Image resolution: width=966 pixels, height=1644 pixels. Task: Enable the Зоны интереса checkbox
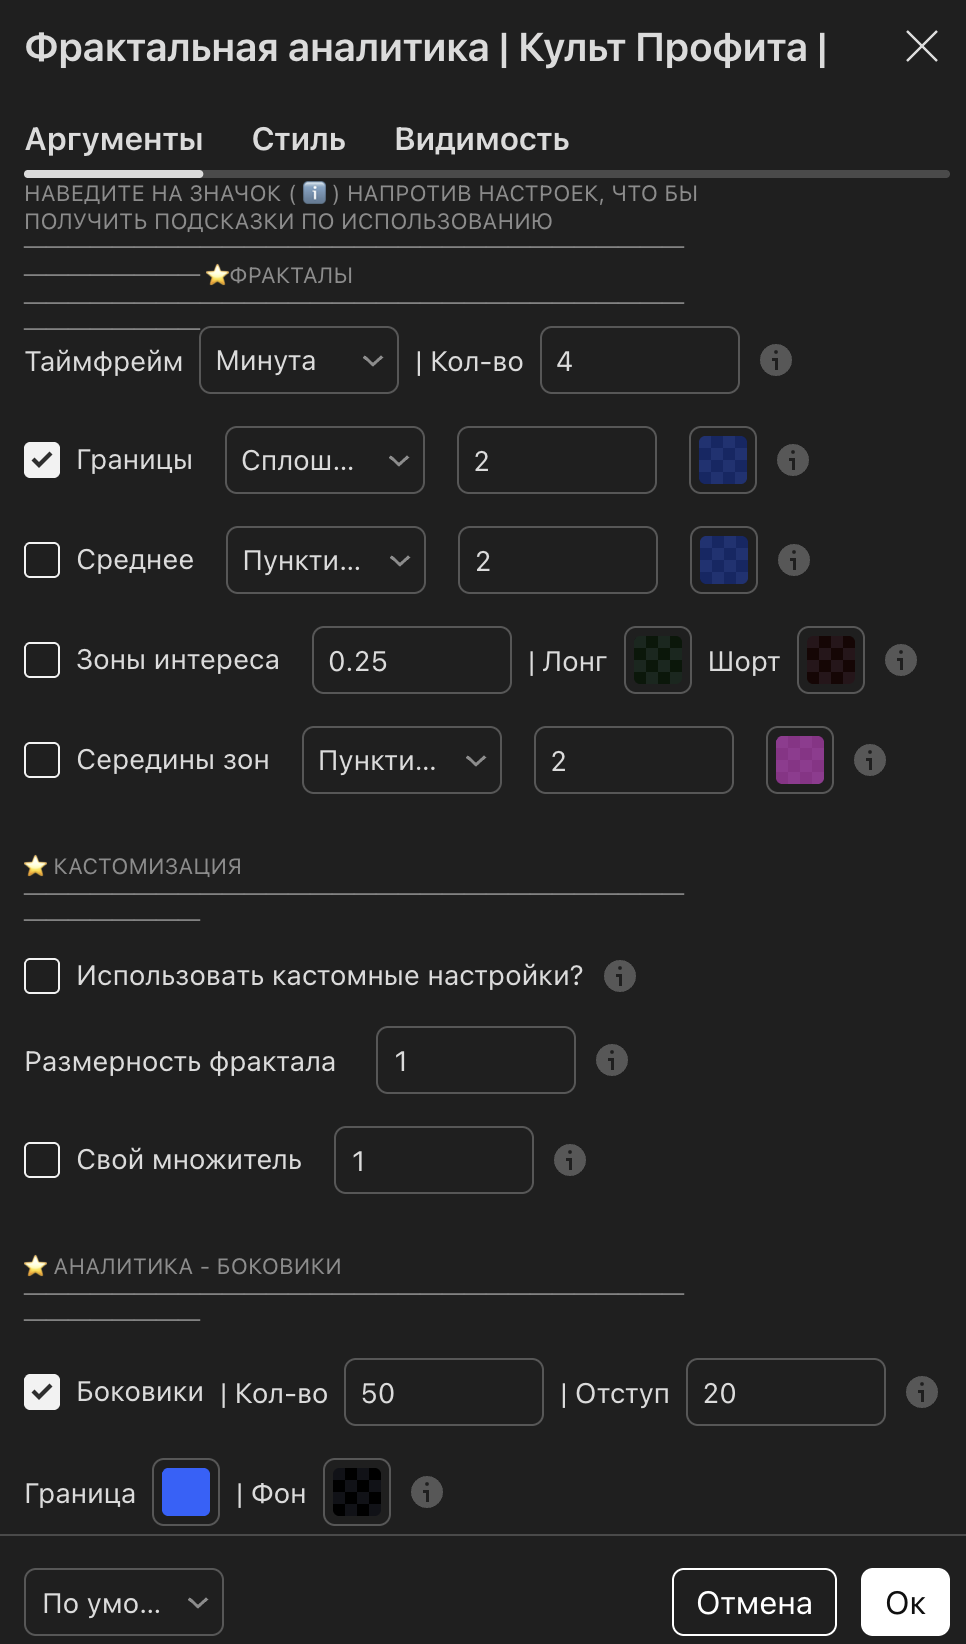pos(42,660)
